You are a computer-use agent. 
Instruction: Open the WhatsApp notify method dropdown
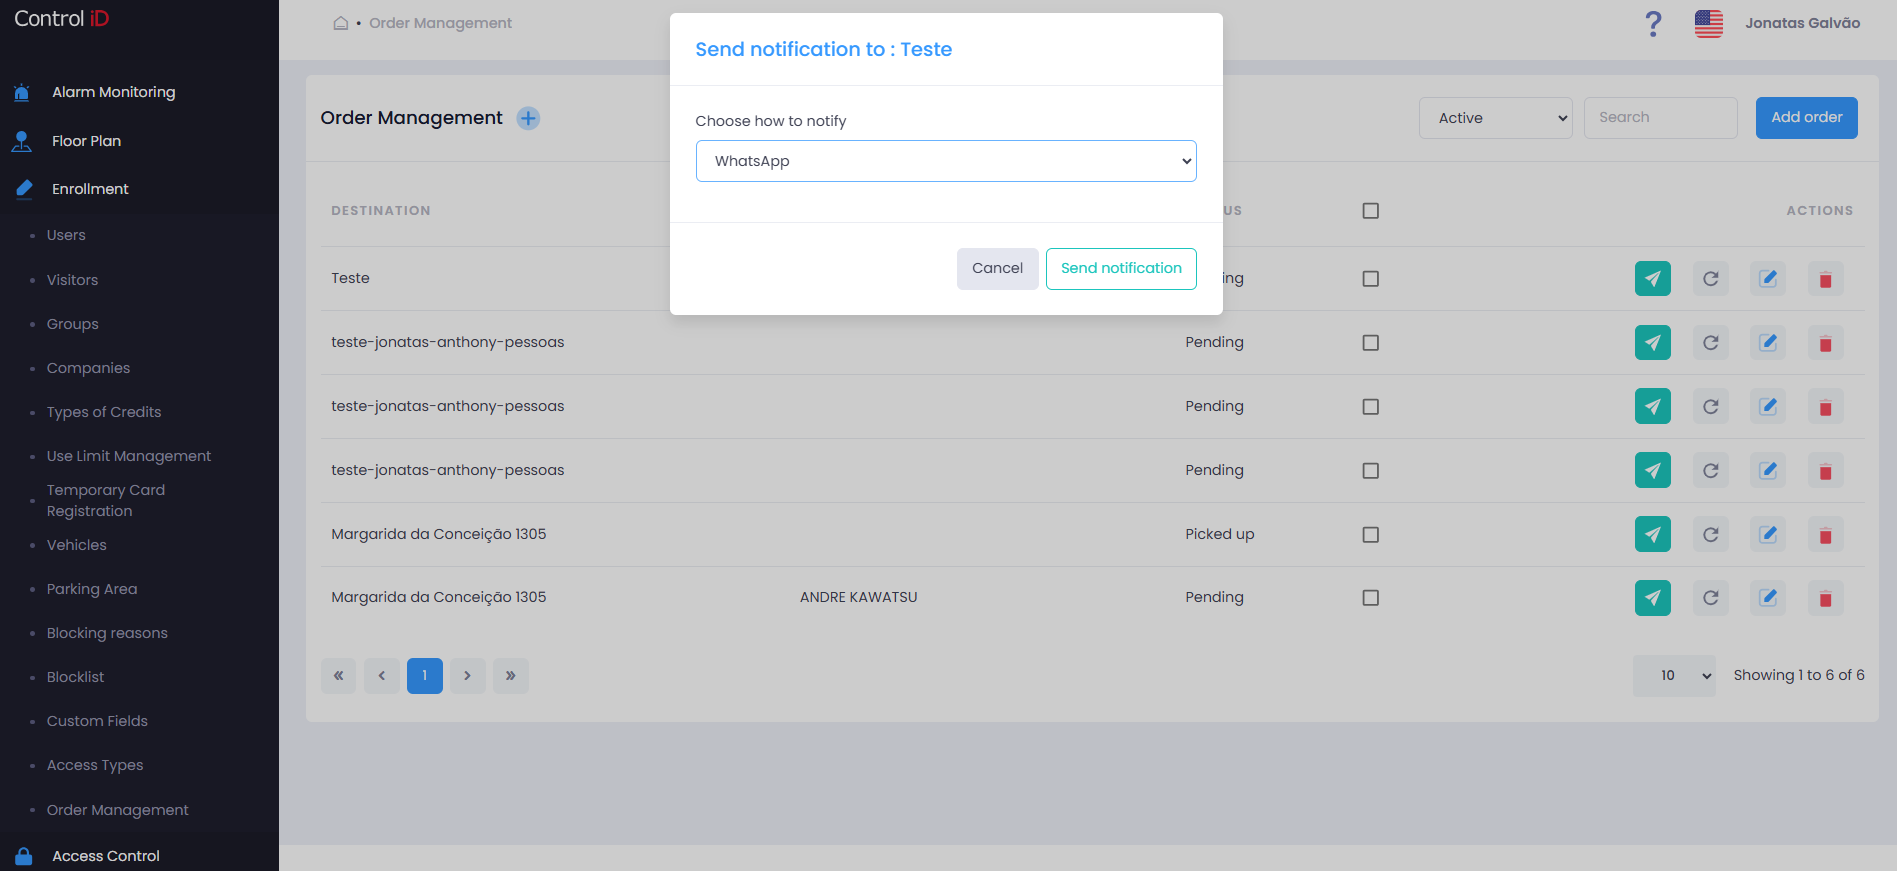[x=946, y=161]
